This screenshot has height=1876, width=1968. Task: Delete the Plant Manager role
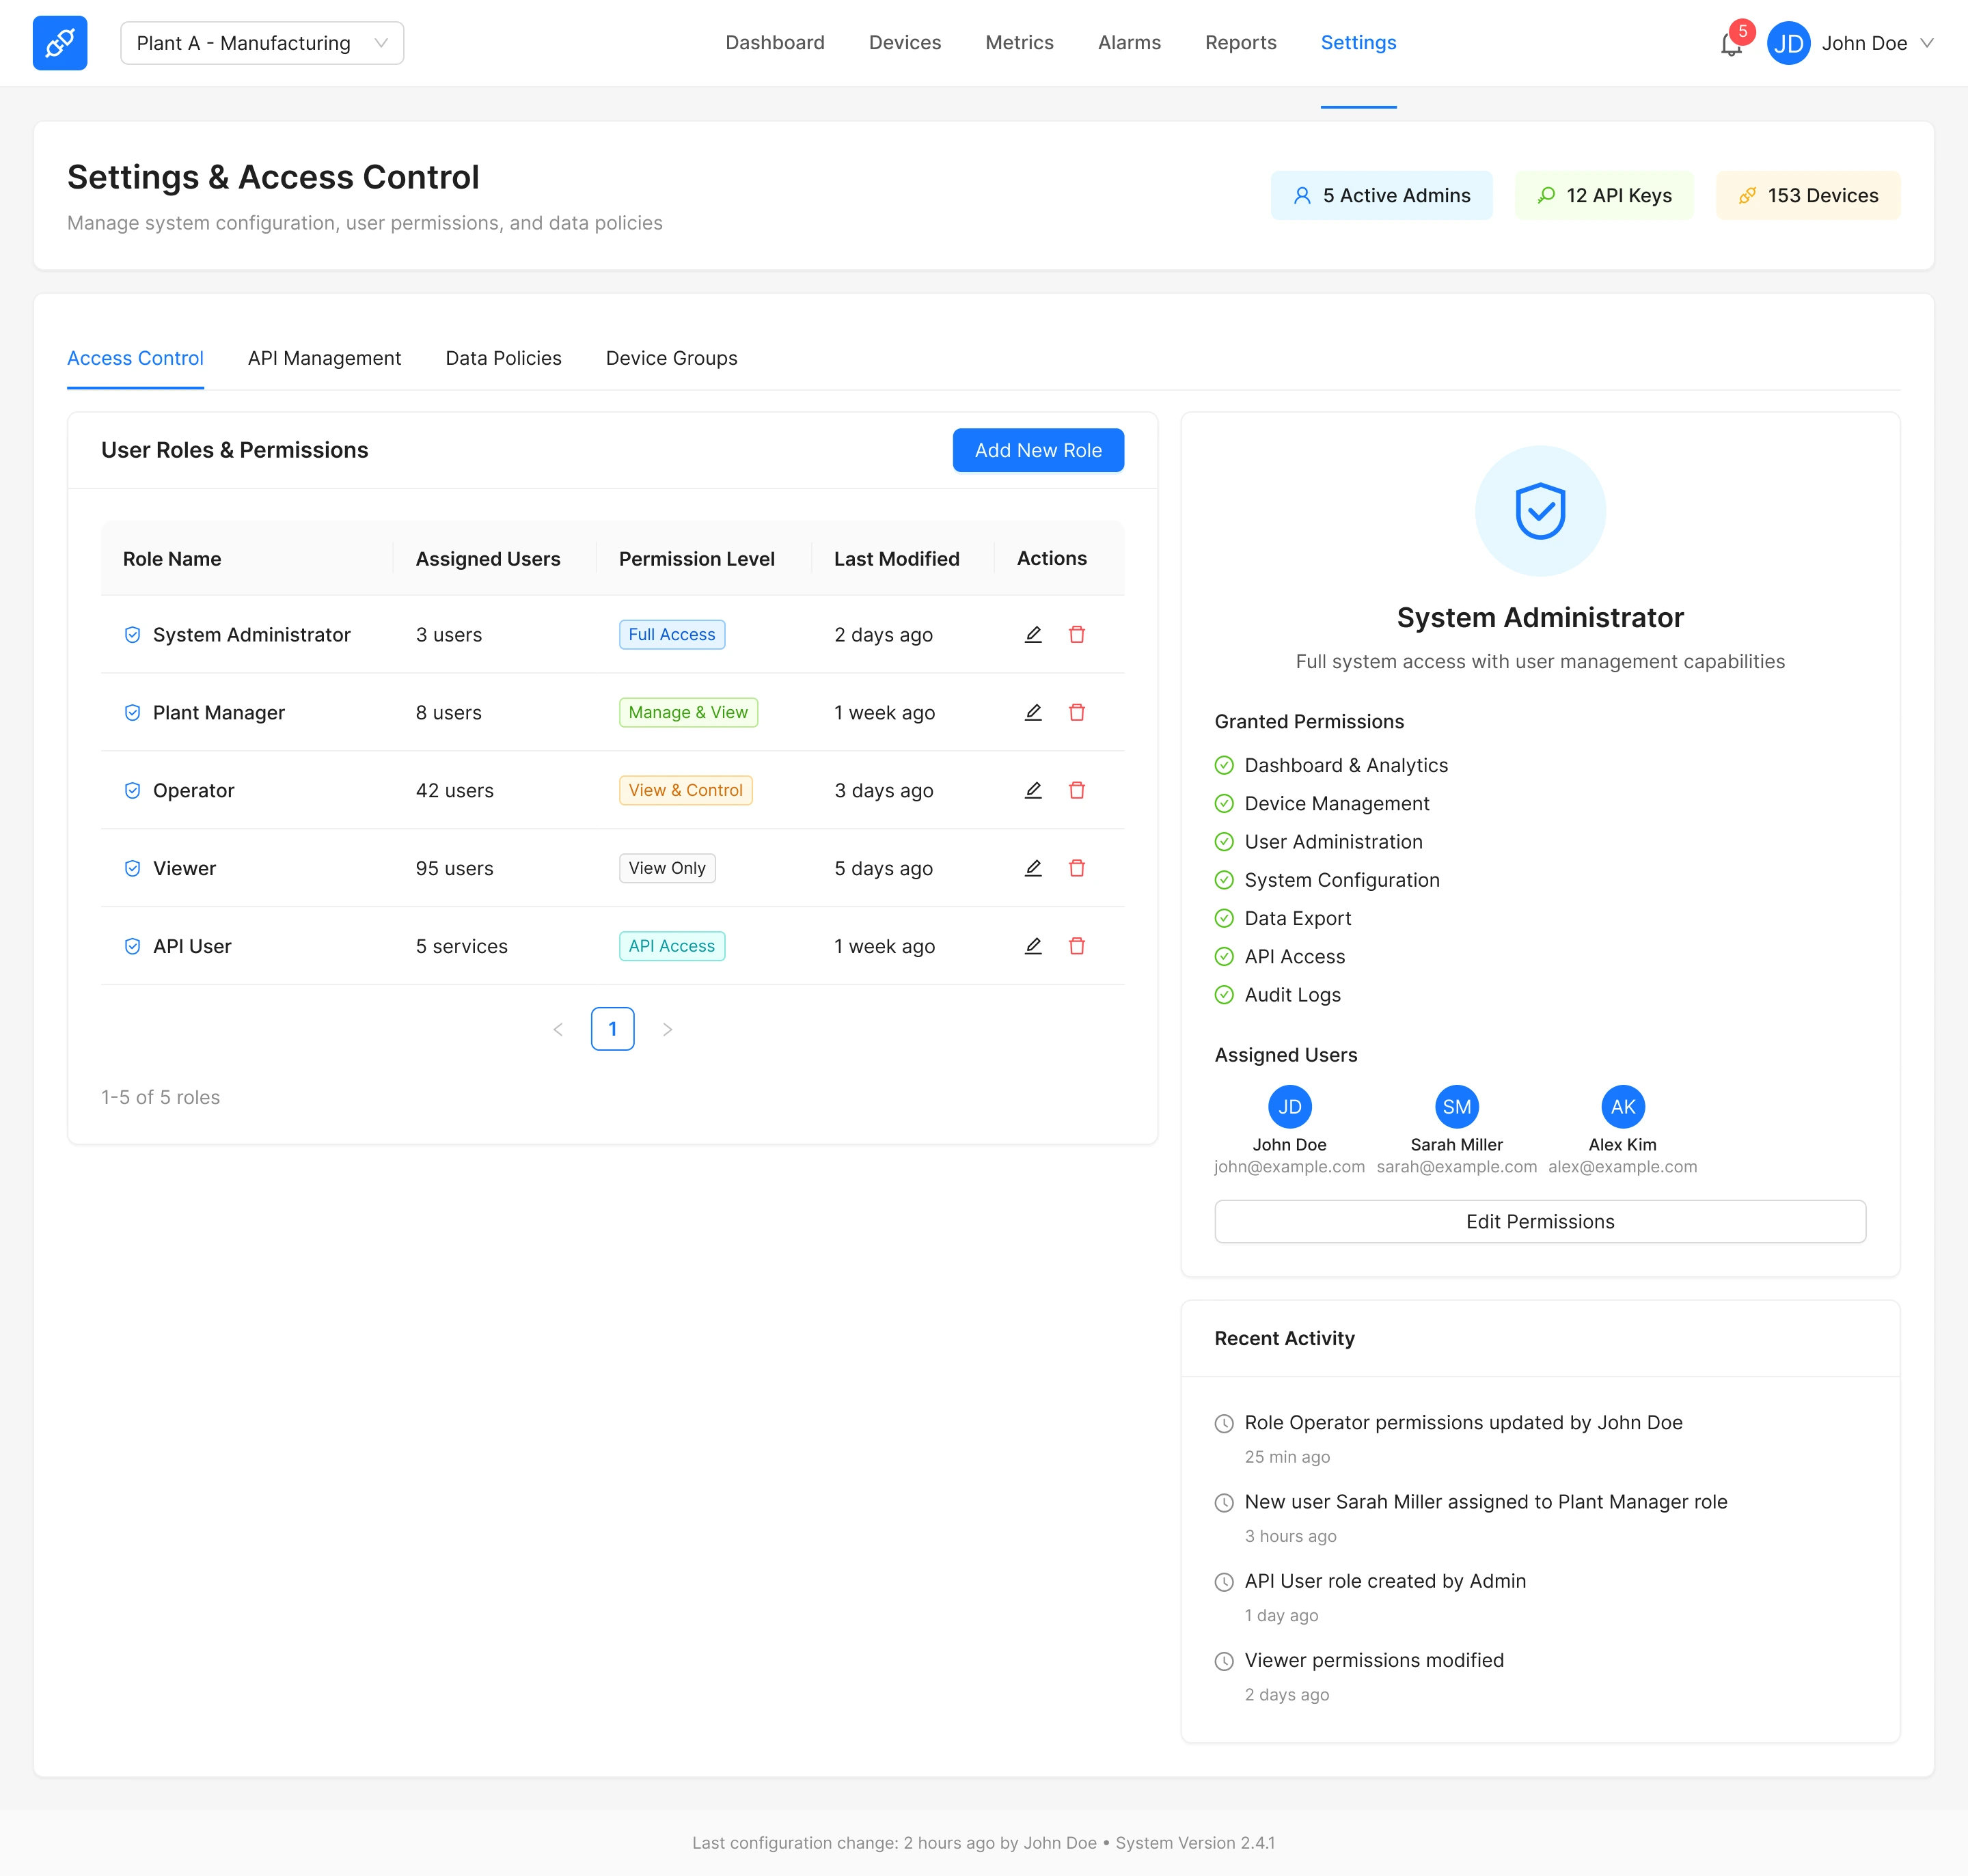click(1077, 712)
